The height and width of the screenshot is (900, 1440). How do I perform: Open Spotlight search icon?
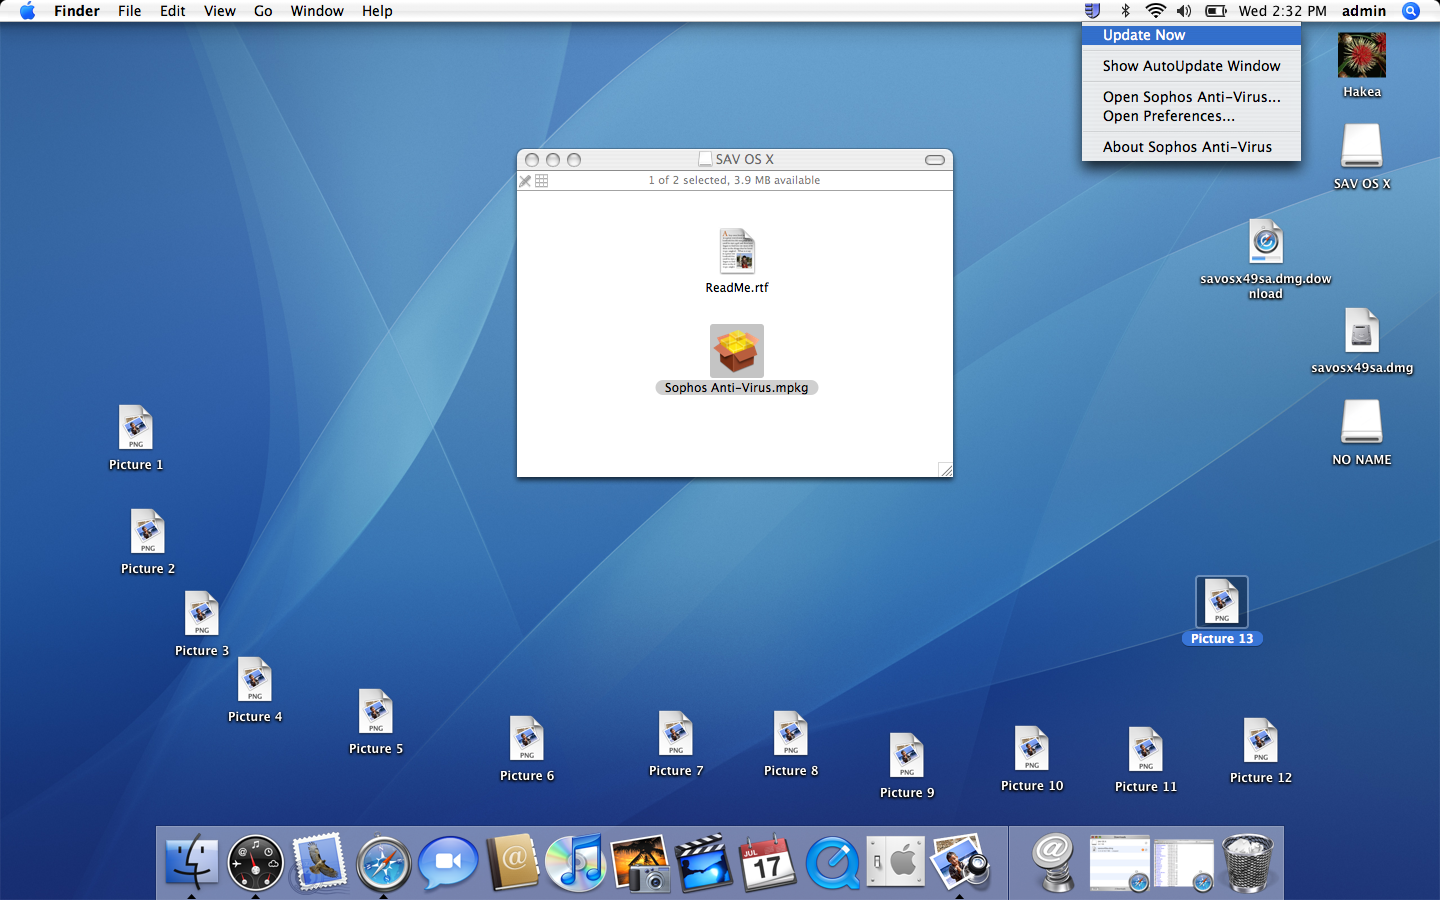[x=1411, y=11]
